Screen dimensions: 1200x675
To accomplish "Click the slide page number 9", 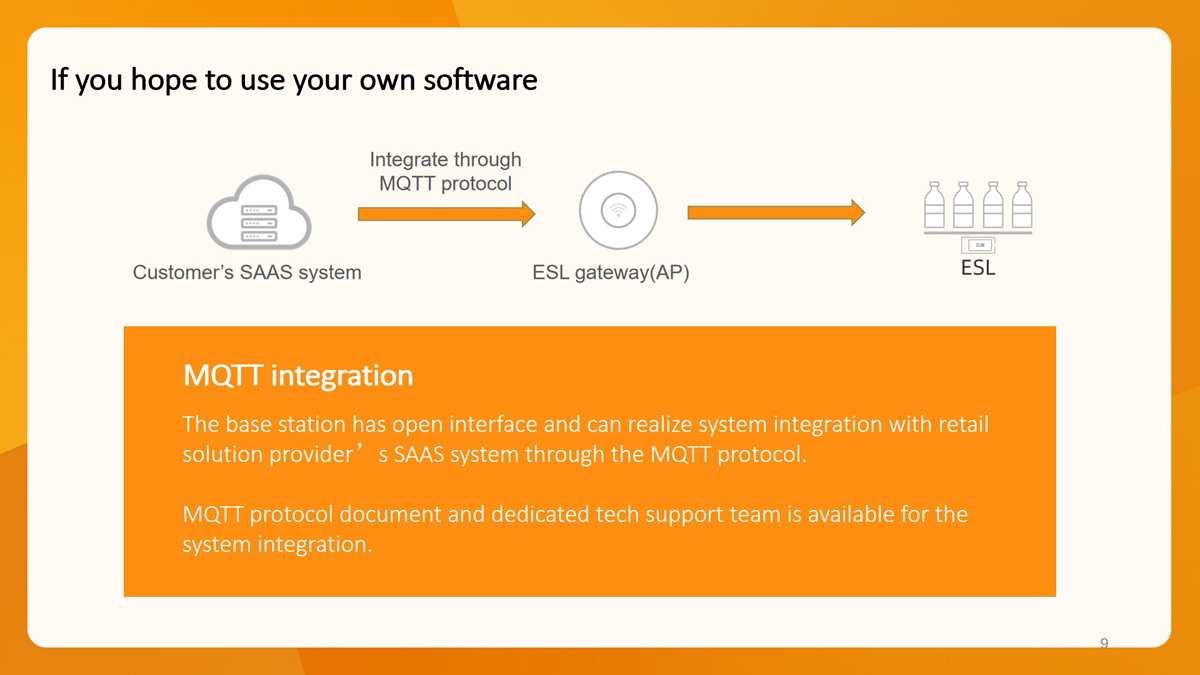I will point(1104,643).
